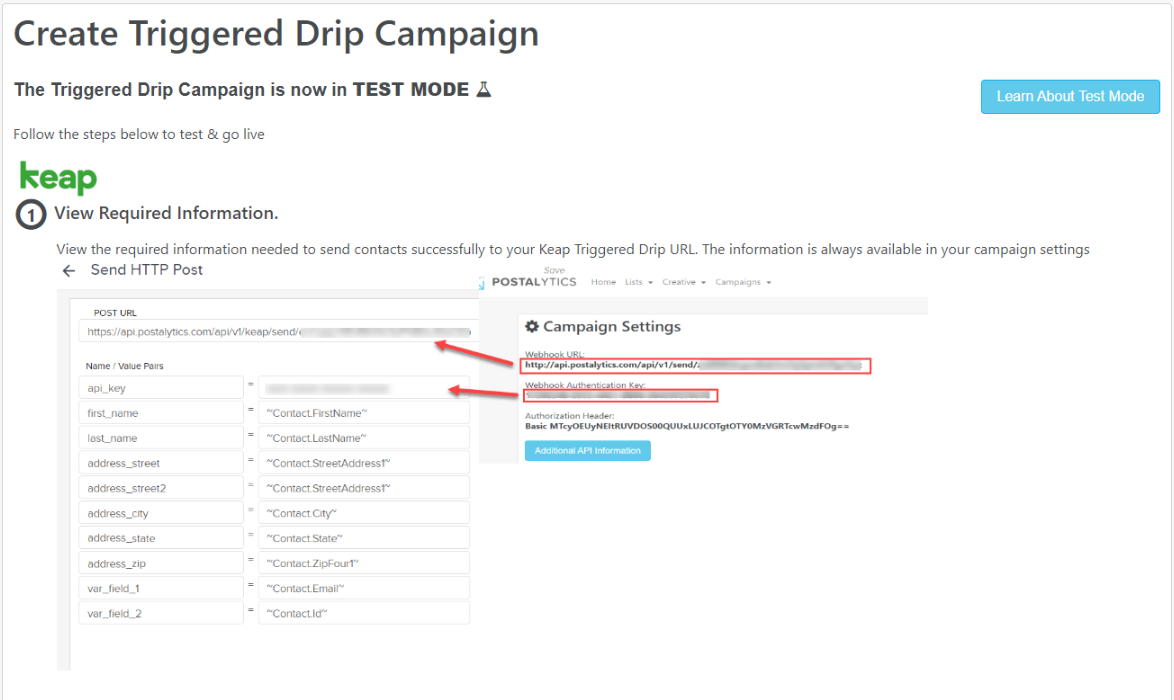
Task: Click the step 1 circled number icon
Action: 31,215
